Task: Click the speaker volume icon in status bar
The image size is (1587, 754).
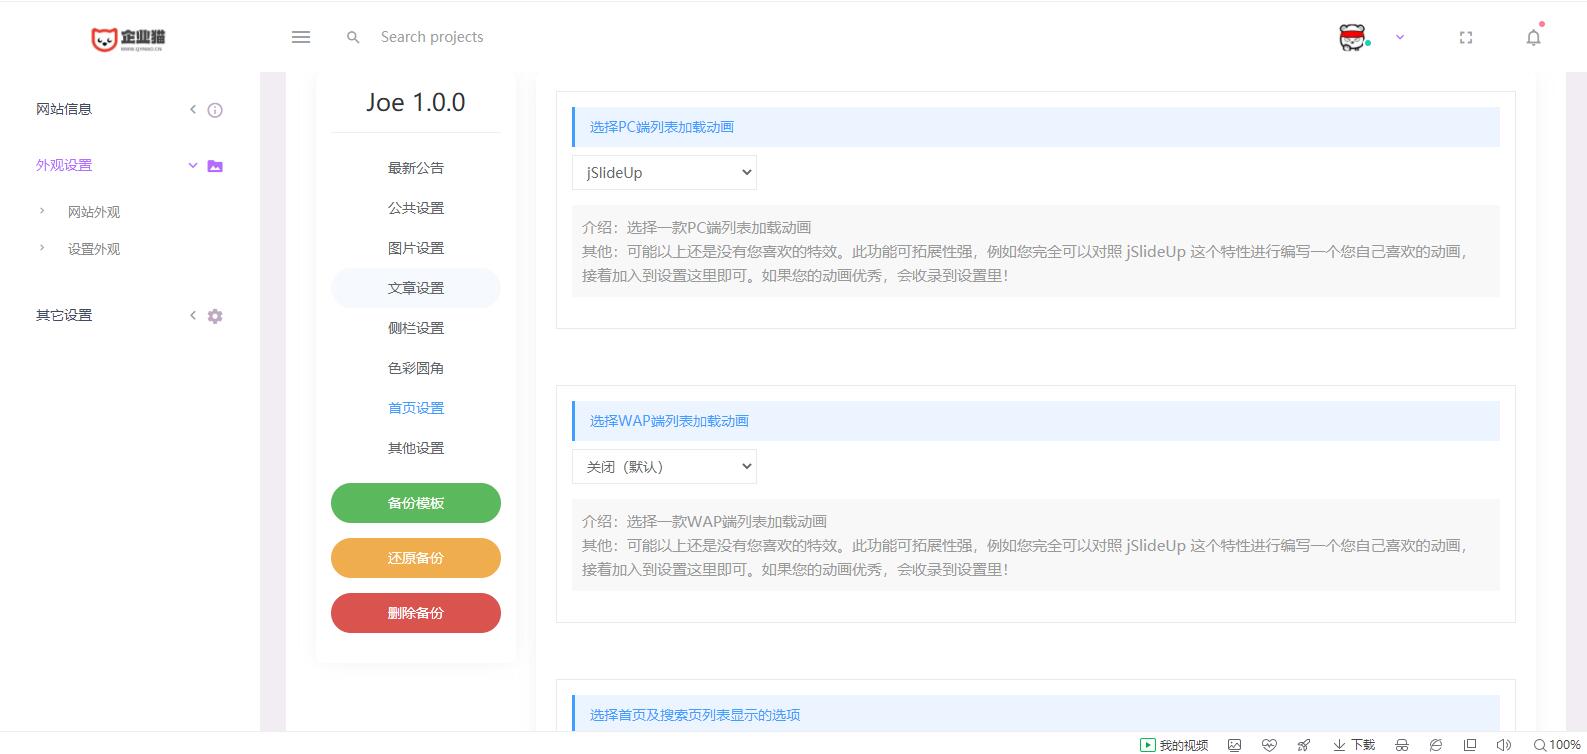Action: [1503, 745]
